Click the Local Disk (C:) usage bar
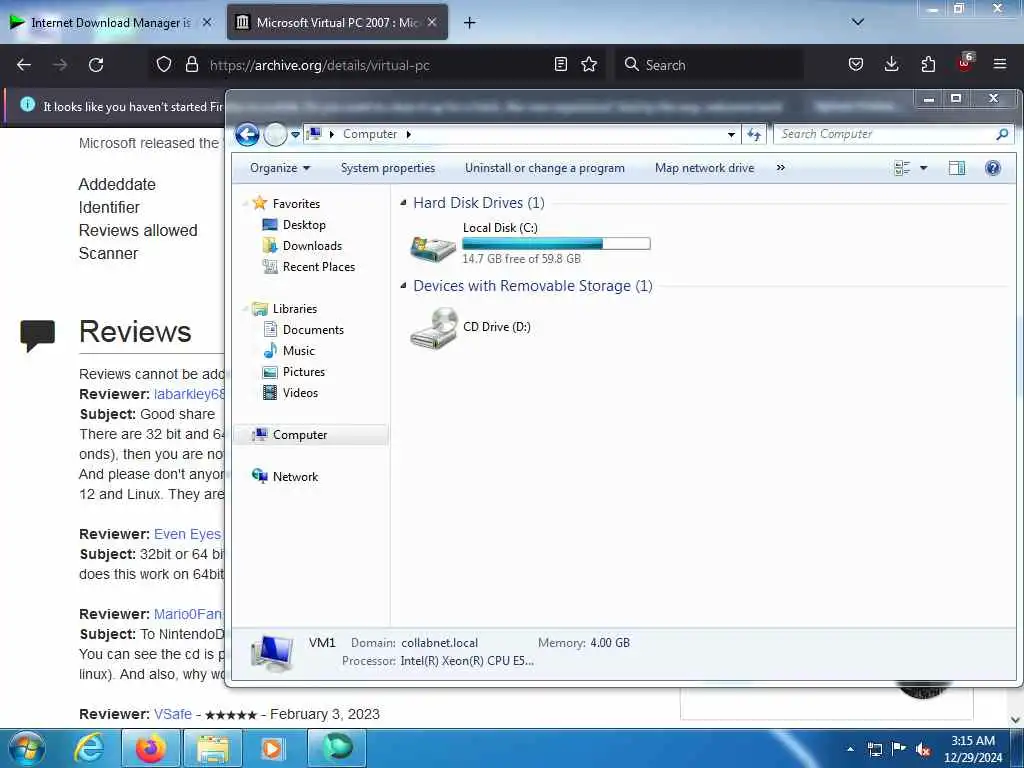The width and height of the screenshot is (1024, 768). pyautogui.click(x=556, y=244)
